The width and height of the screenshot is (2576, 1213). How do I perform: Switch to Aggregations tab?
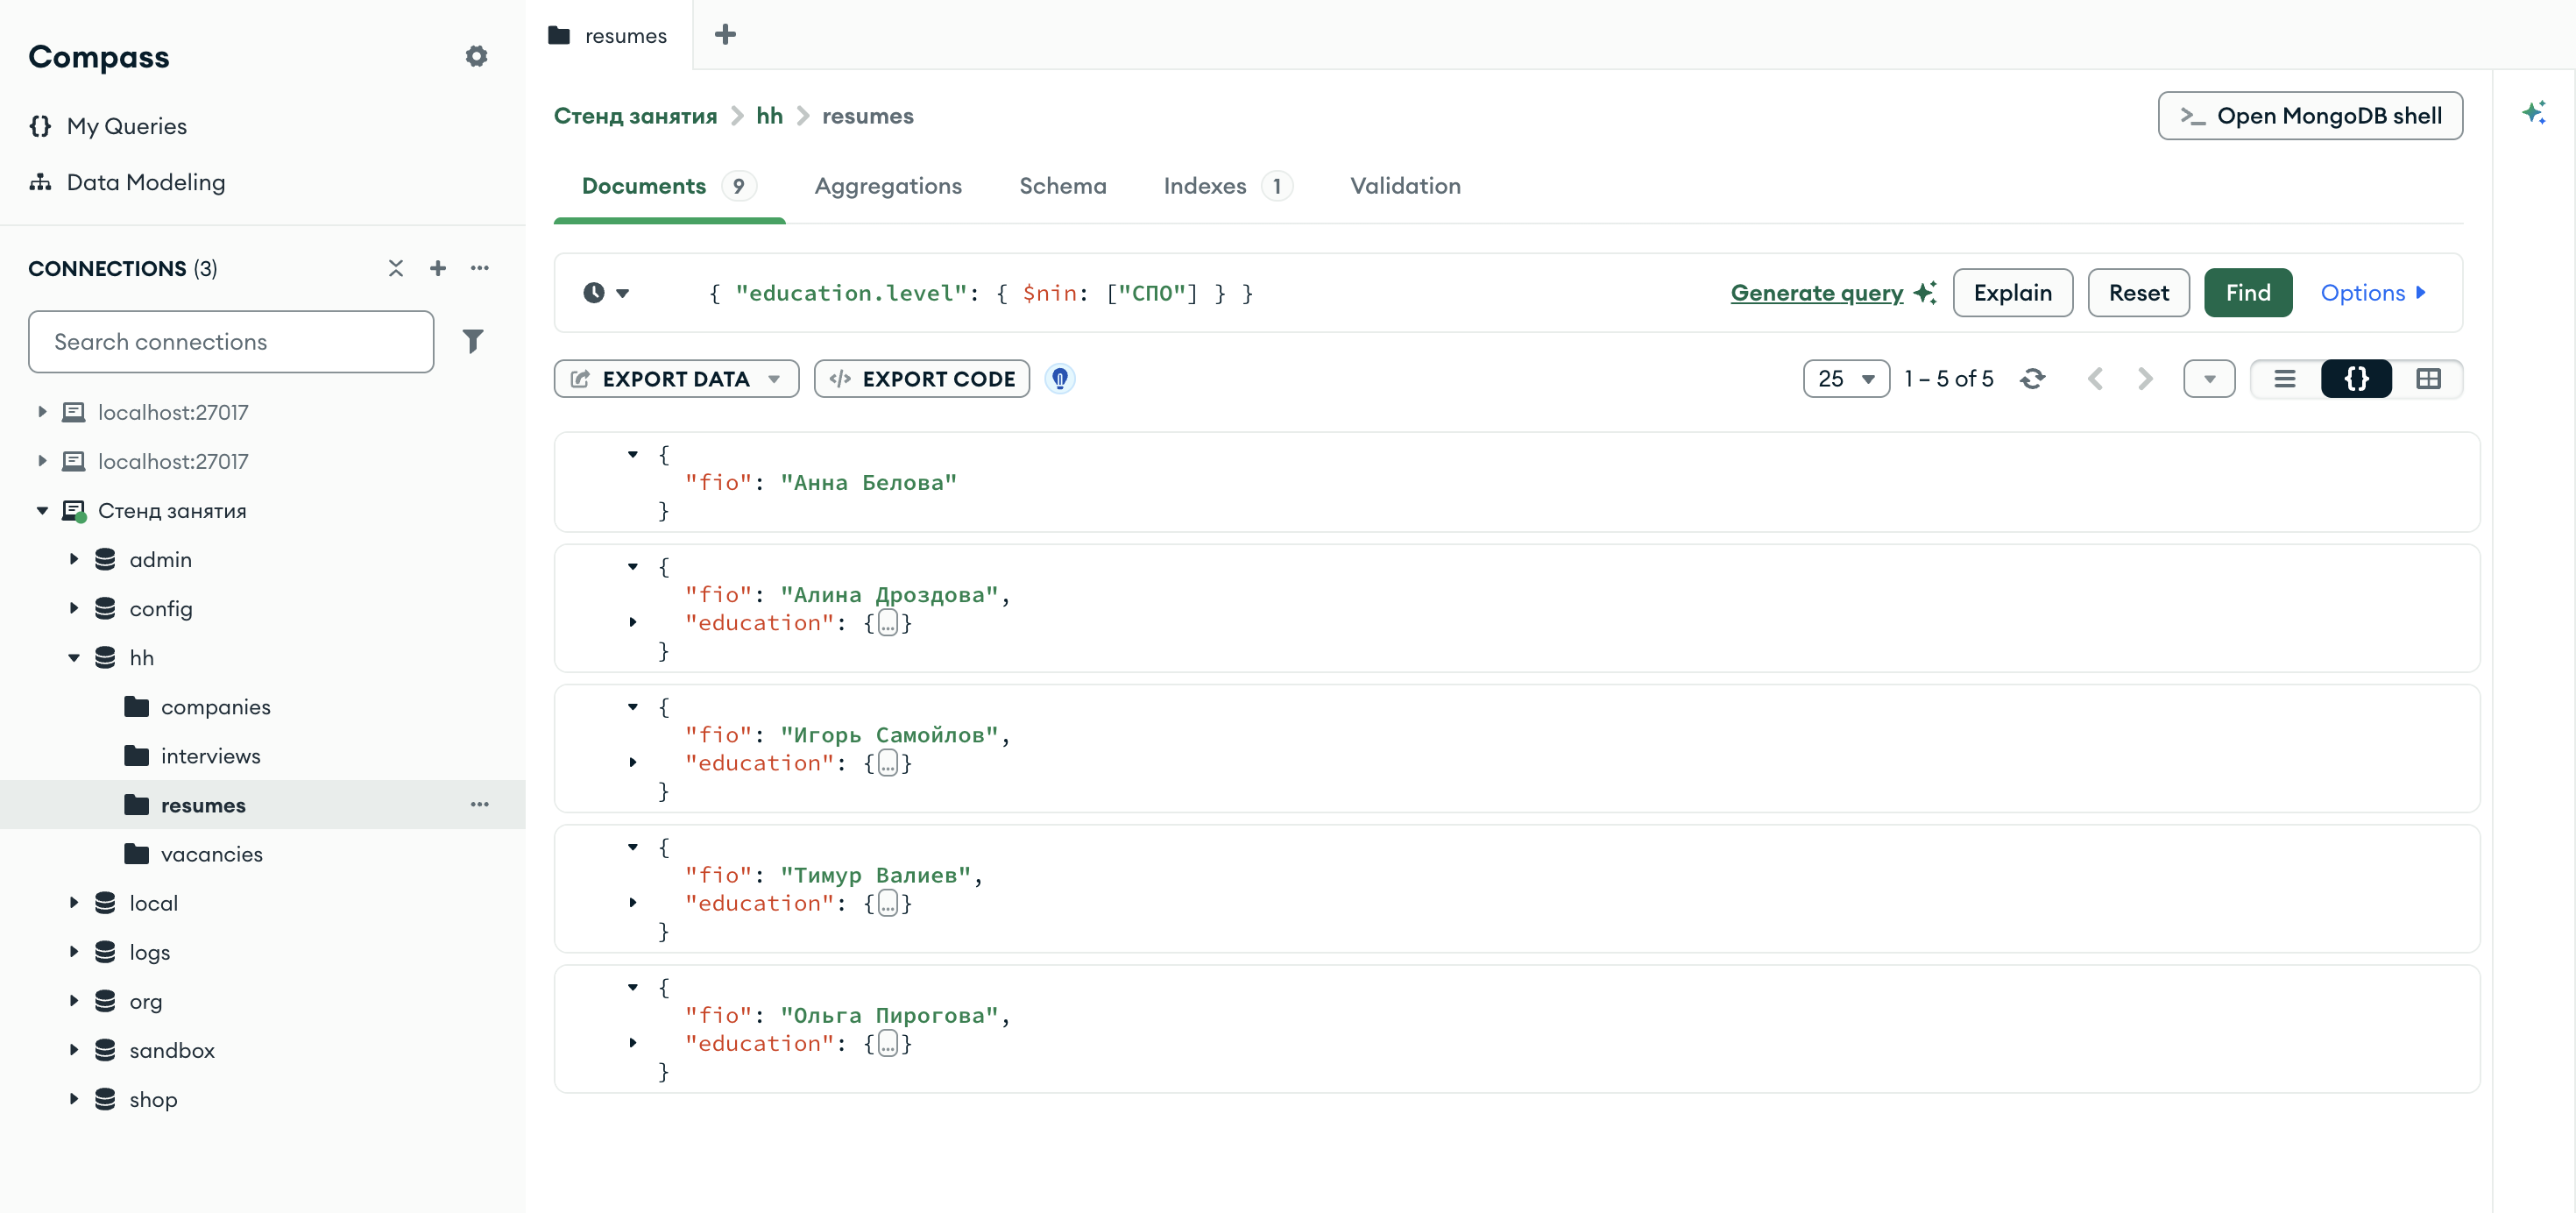point(888,186)
